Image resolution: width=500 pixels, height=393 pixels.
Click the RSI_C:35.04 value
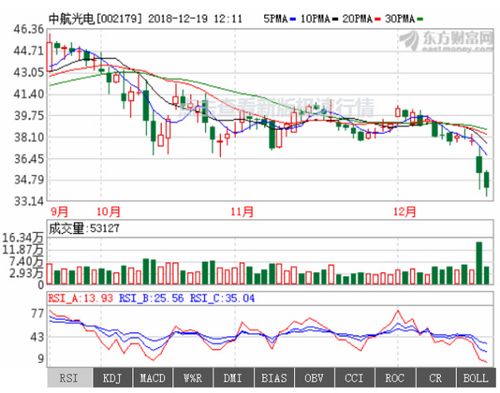(222, 298)
